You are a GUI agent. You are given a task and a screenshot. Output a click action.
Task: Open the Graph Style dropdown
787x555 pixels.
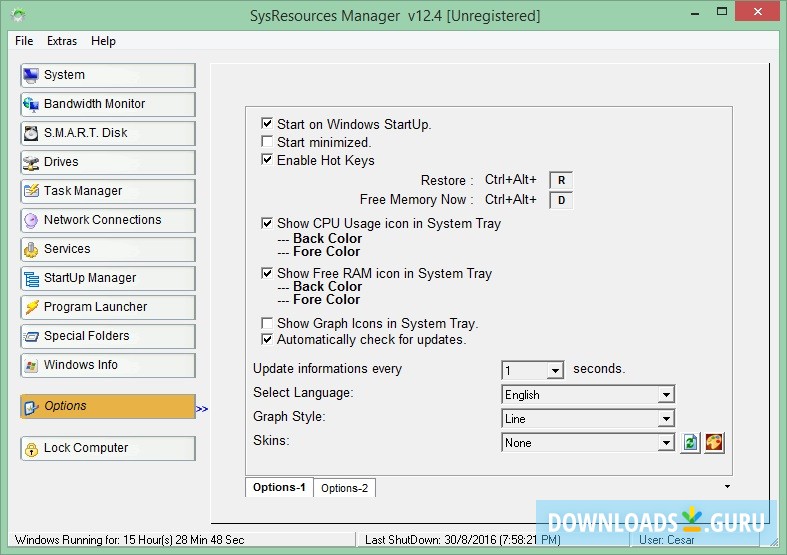coord(666,419)
